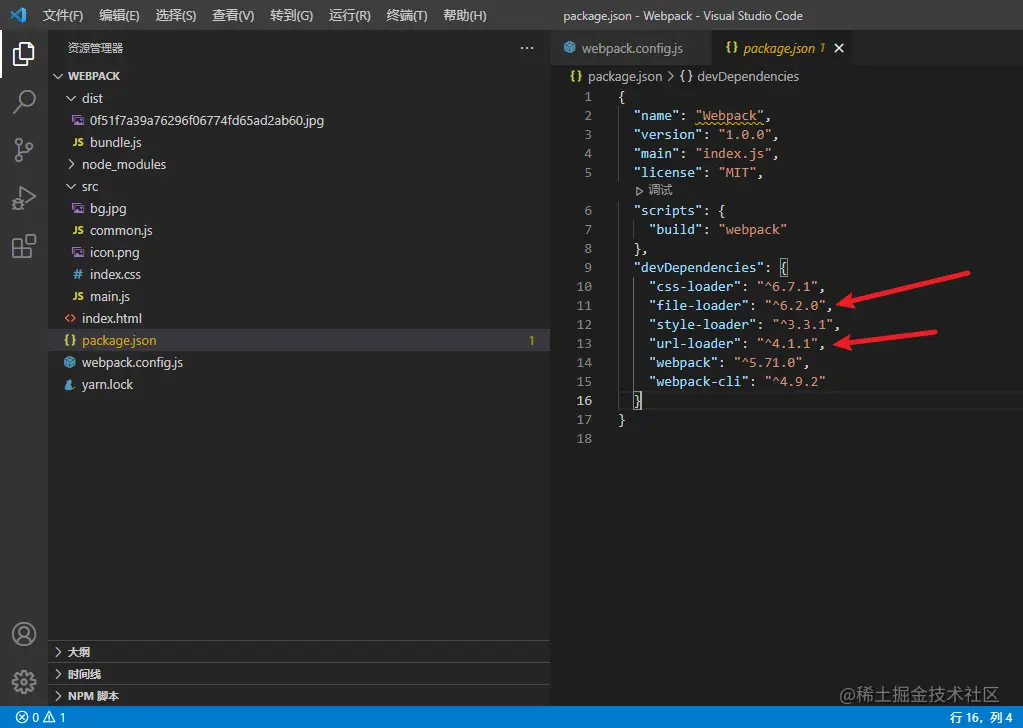Select the package.json editor tab
The width and height of the screenshot is (1023, 728).
click(783, 48)
